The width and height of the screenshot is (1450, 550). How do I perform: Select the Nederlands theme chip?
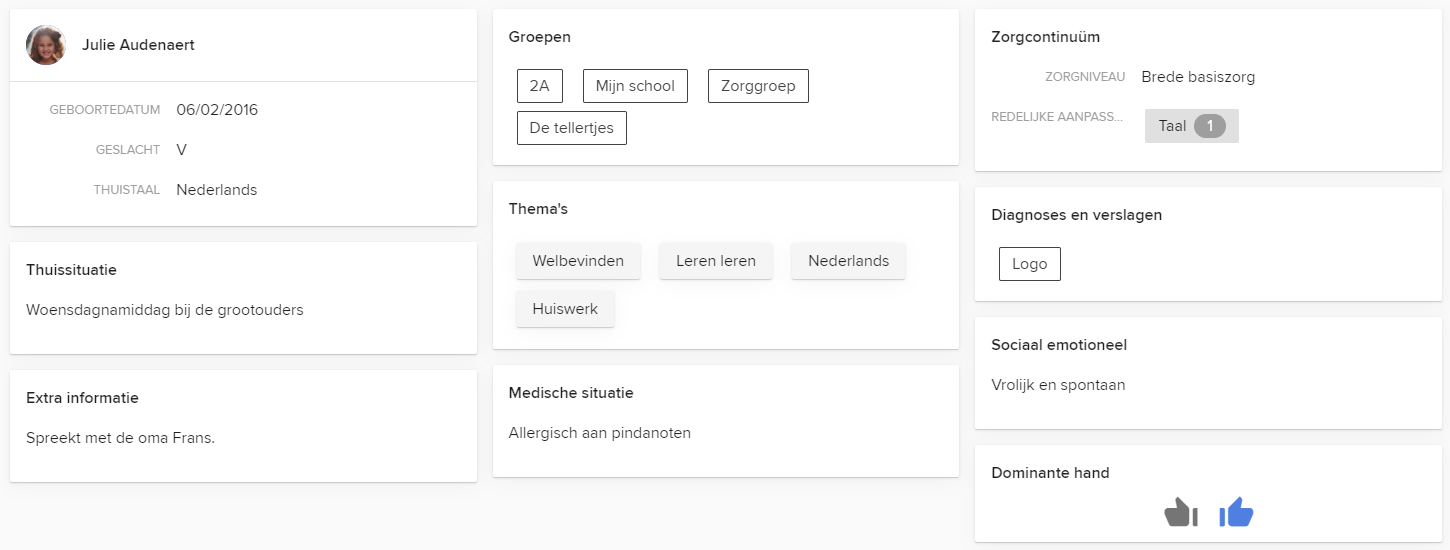[849, 261]
